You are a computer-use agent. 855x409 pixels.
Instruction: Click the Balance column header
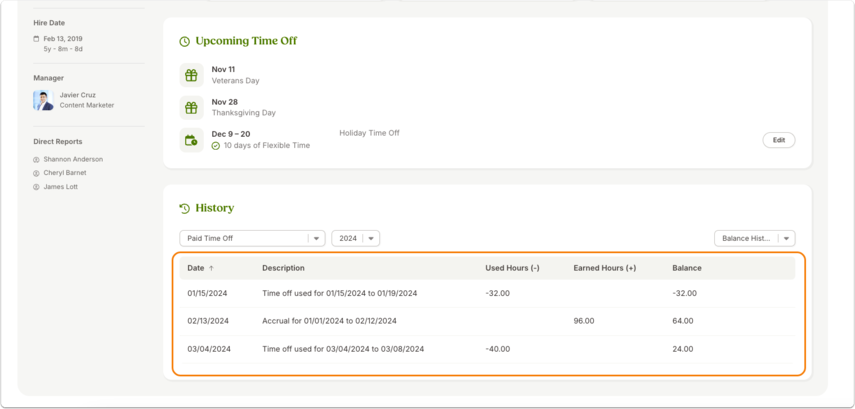pos(687,268)
